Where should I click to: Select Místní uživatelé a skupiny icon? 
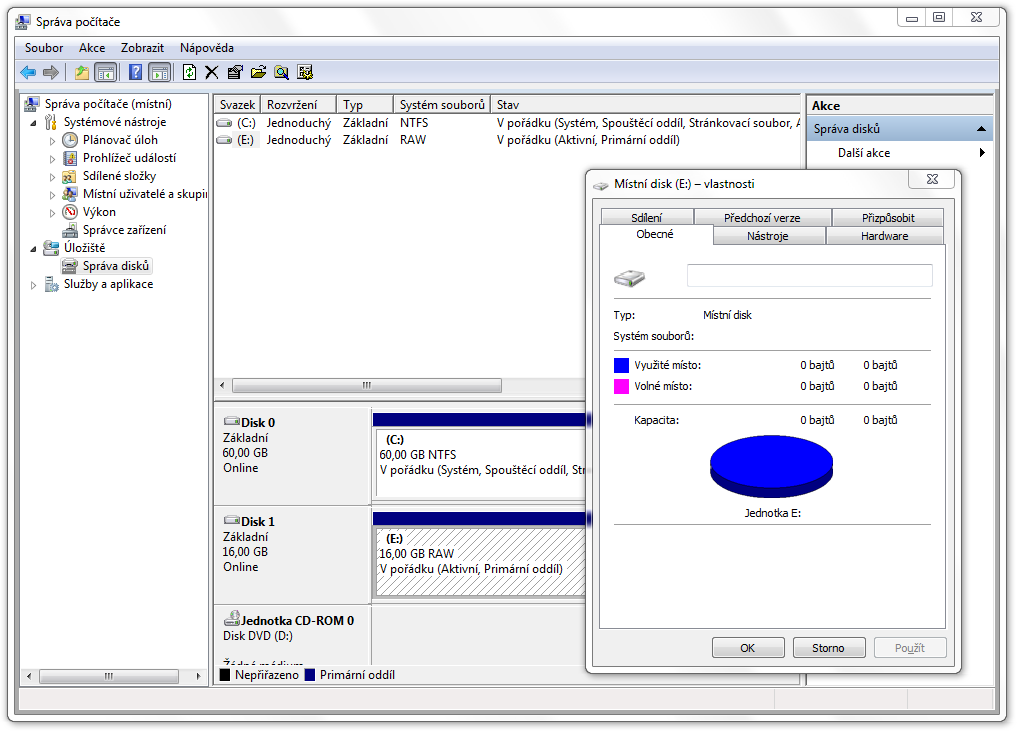coord(70,194)
